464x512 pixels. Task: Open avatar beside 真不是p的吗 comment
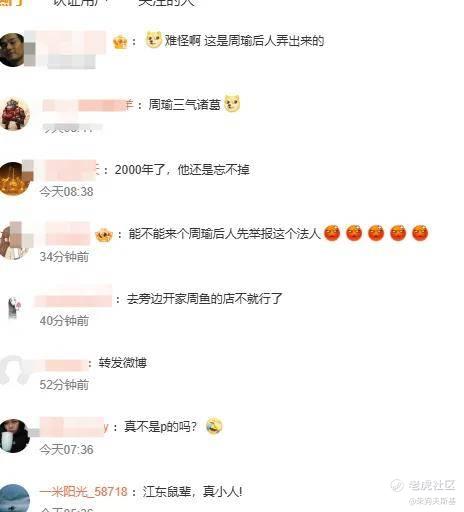[14, 436]
